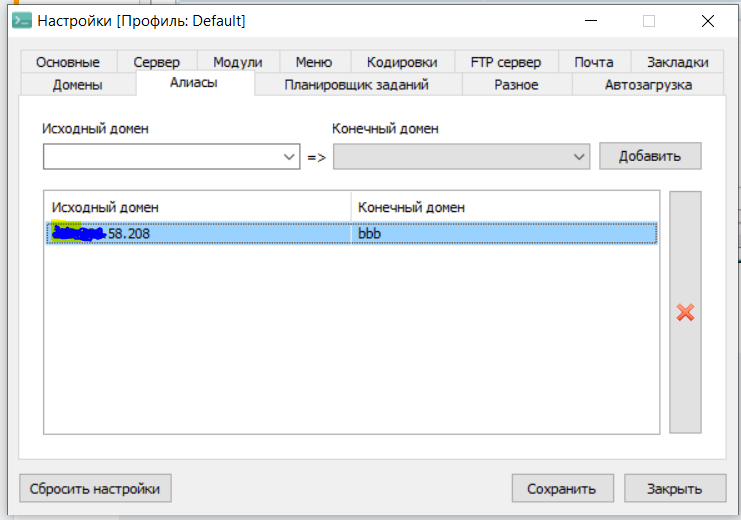The width and height of the screenshot is (741, 520).
Task: Sort by Конечный домен column header
Action: click(x=504, y=207)
